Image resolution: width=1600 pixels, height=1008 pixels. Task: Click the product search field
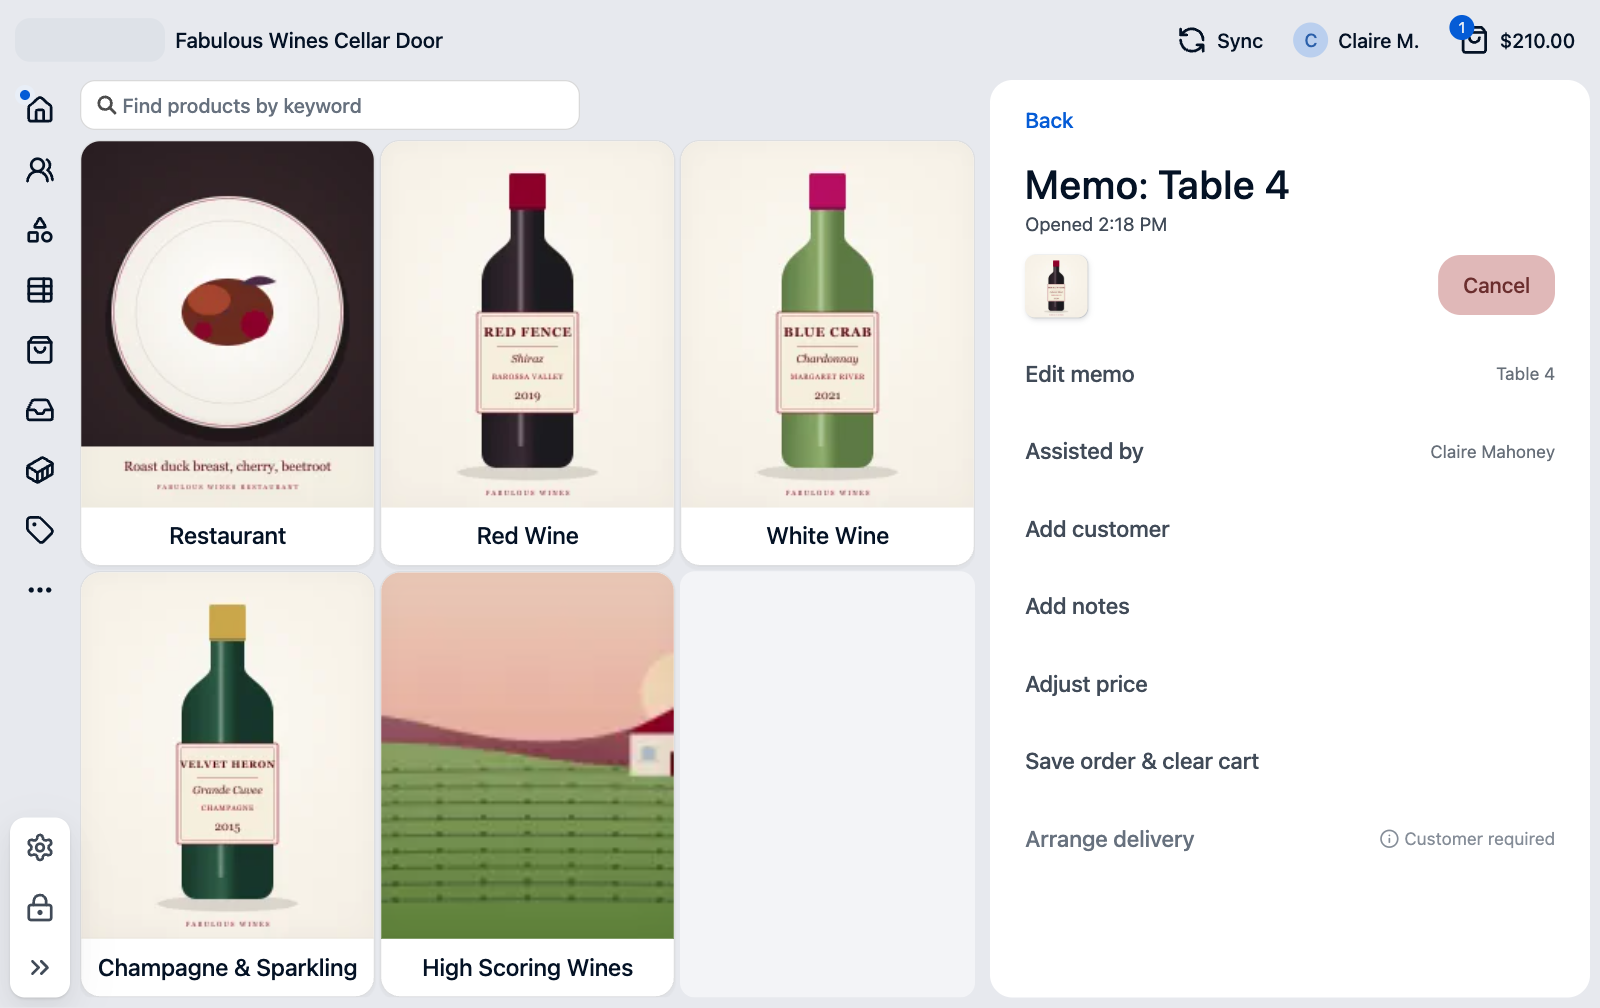click(x=330, y=105)
